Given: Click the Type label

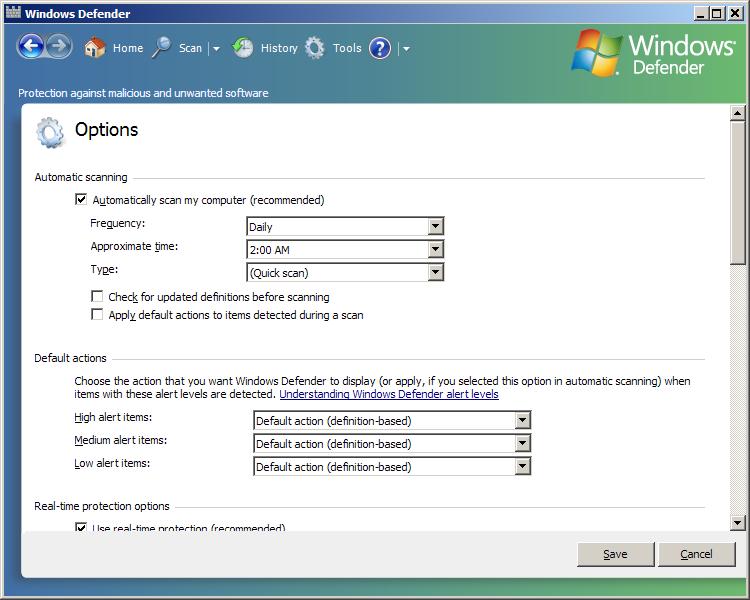Looking at the screenshot, I should click(x=104, y=269).
